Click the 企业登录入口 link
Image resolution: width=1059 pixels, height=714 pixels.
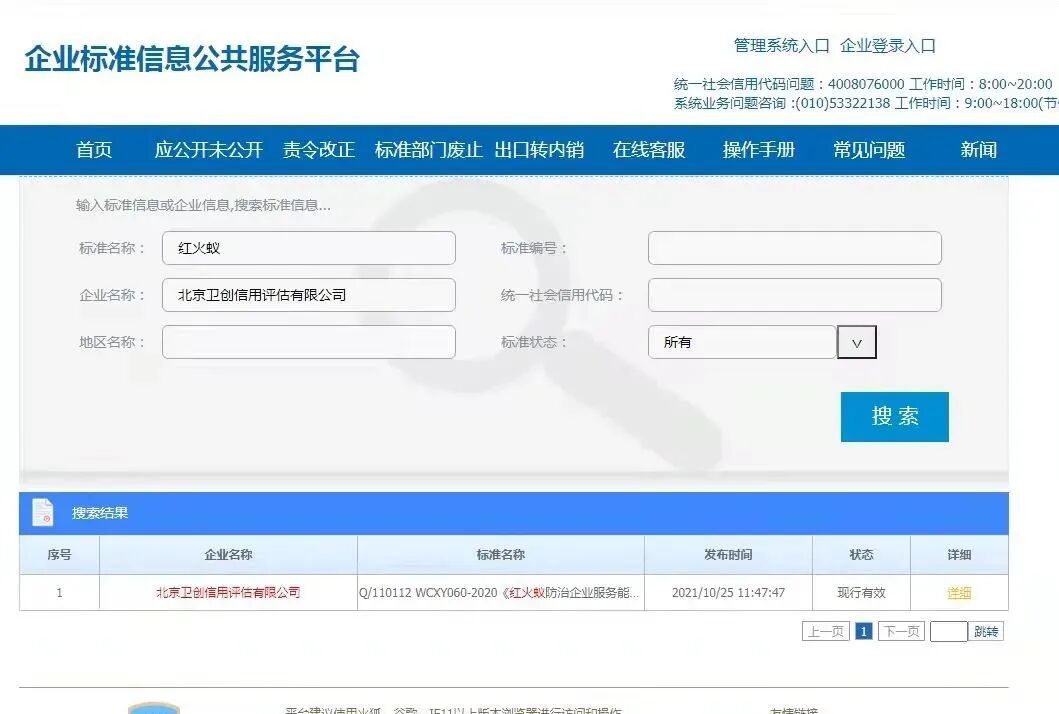click(887, 46)
